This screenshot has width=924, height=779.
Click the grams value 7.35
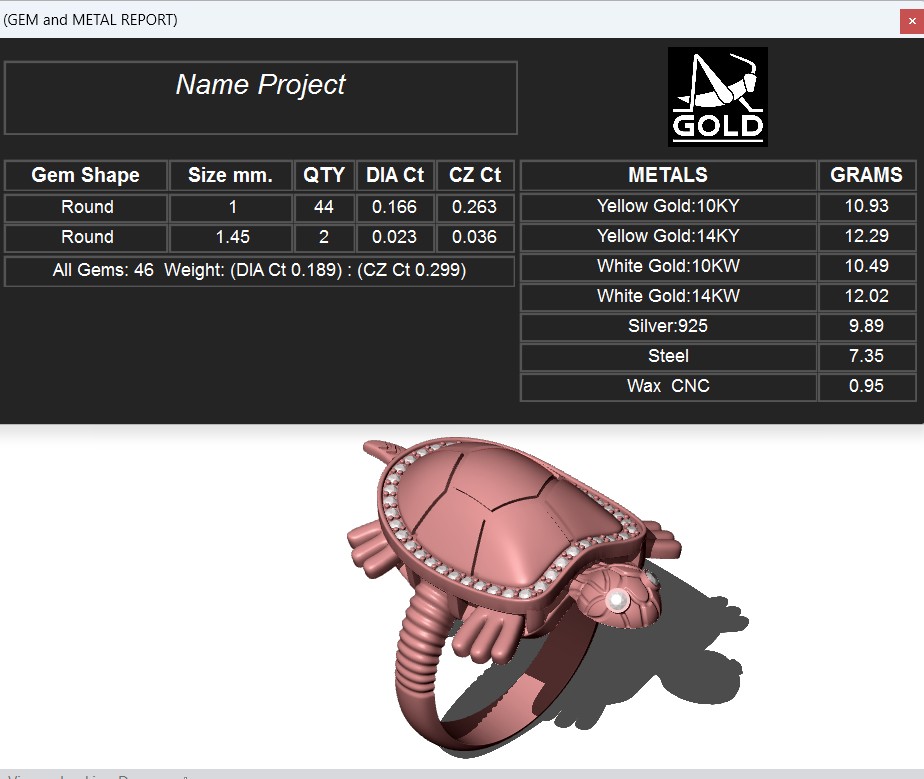pos(867,357)
